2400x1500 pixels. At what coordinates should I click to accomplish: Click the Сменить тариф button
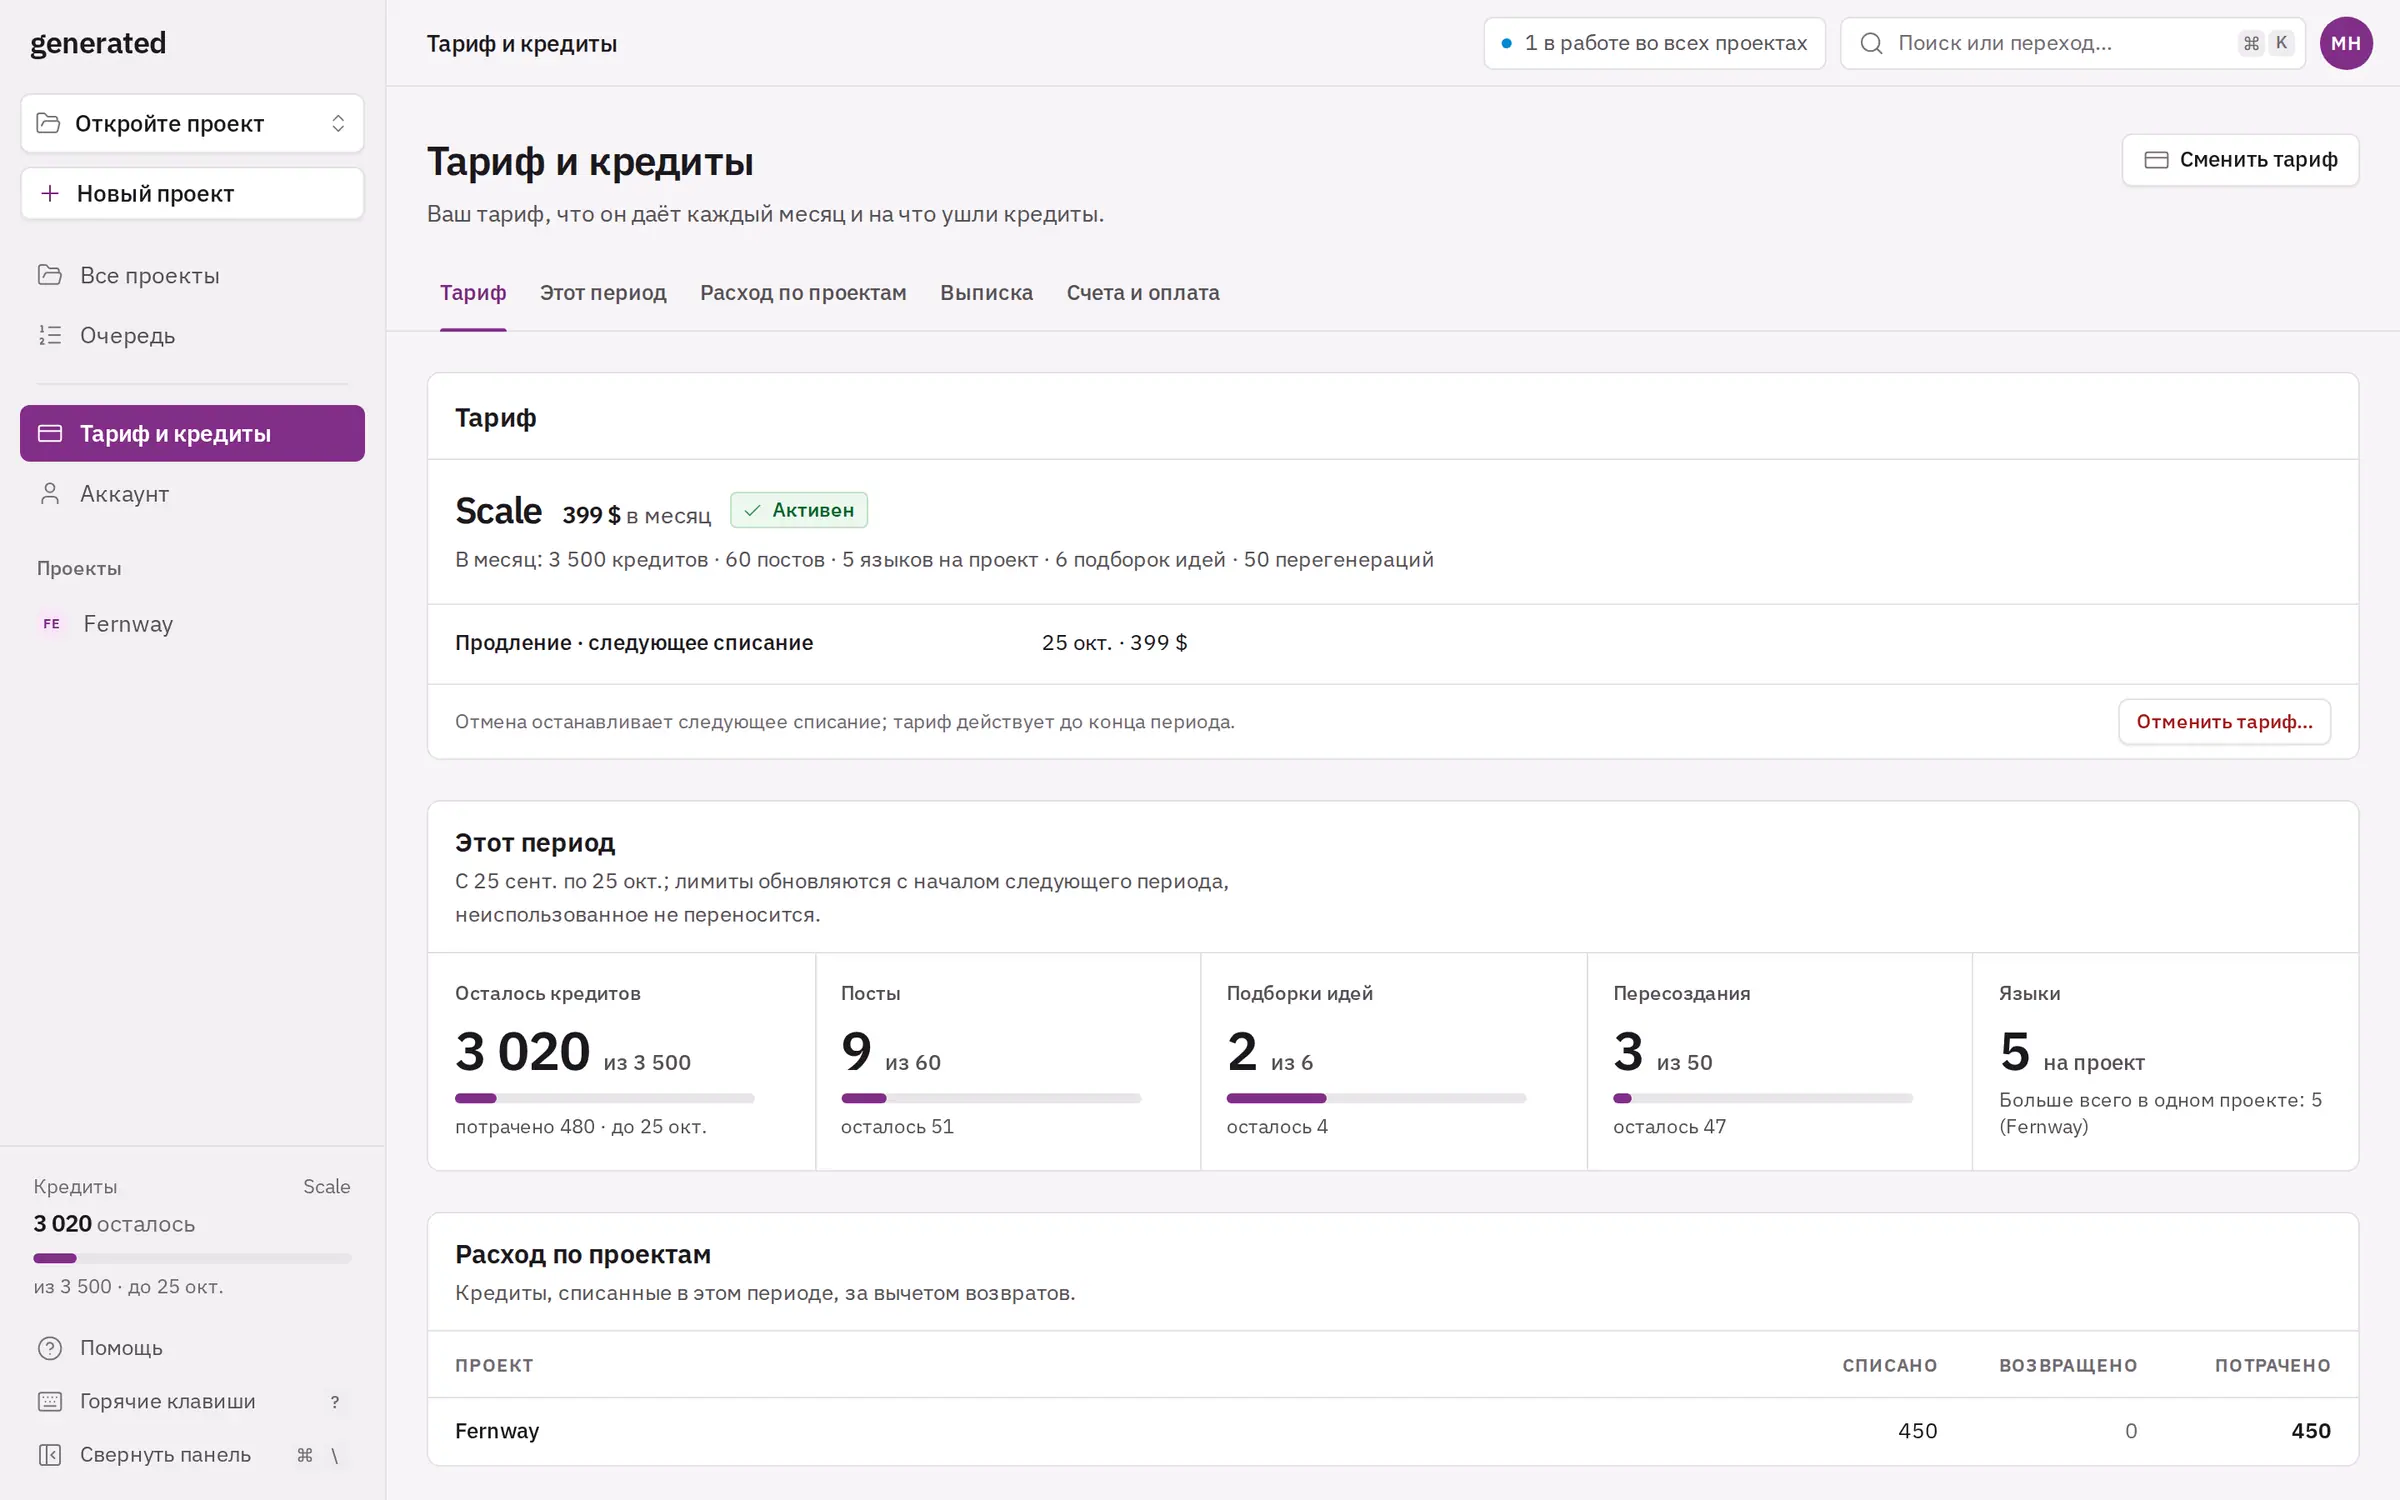click(2240, 160)
